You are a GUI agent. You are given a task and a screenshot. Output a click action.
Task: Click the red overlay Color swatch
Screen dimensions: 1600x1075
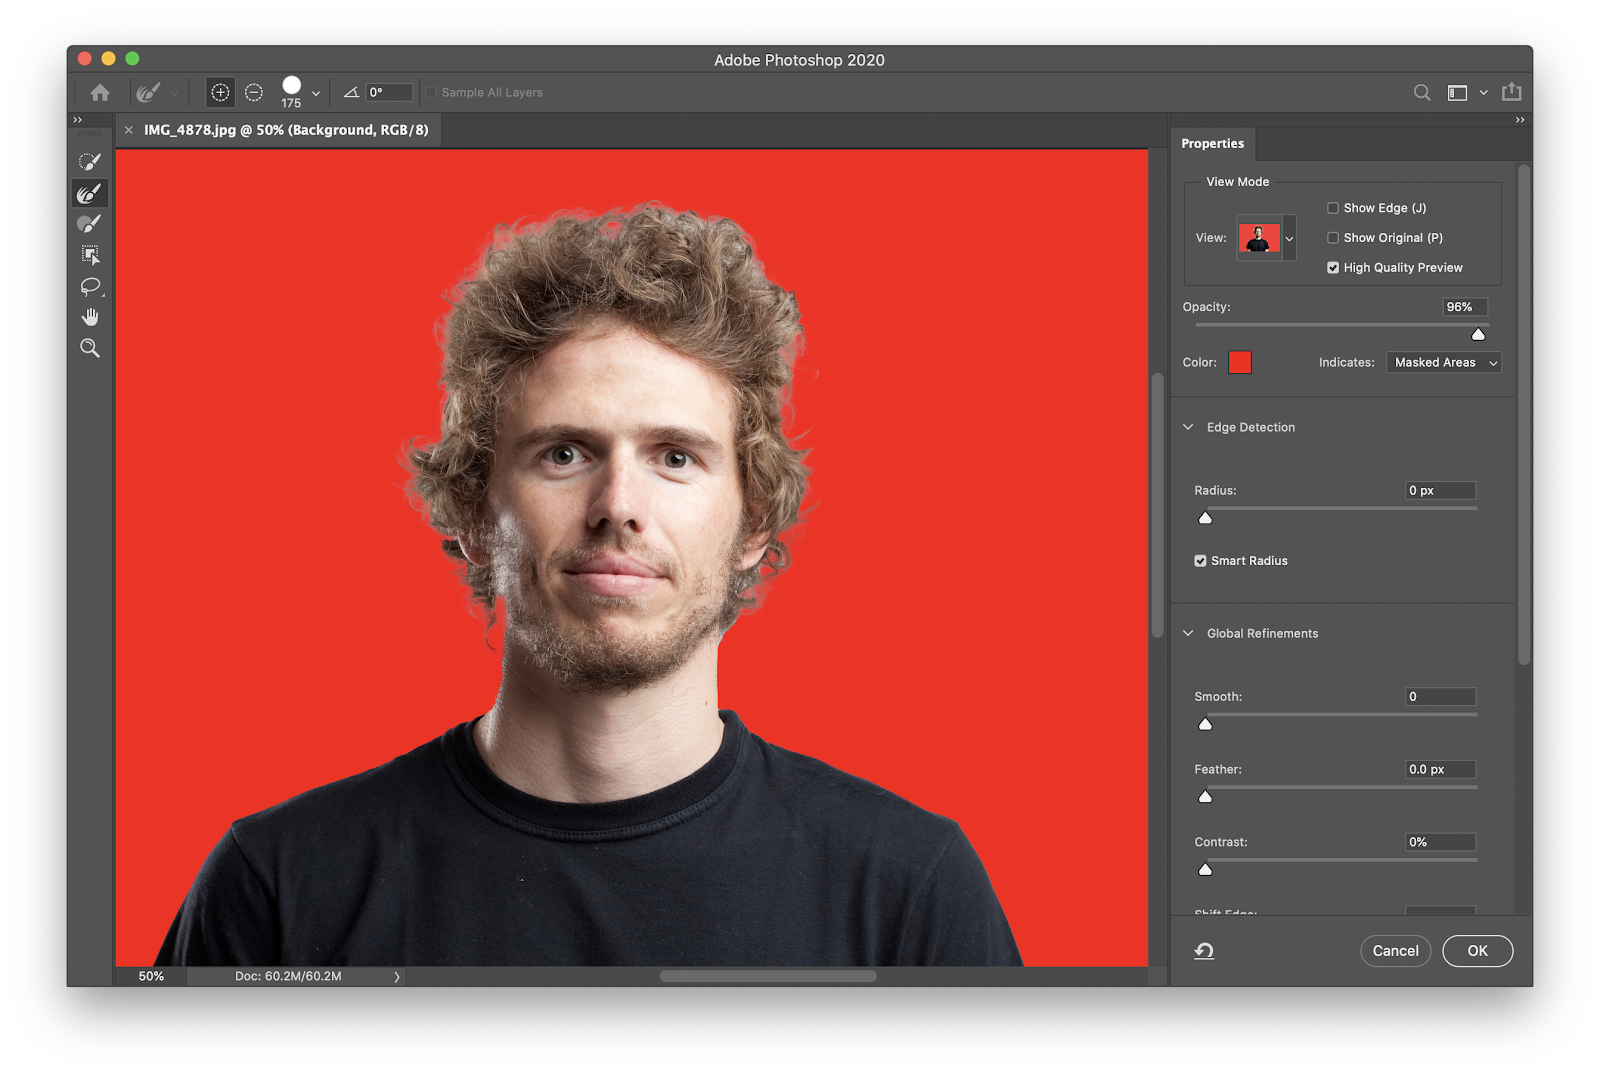(1239, 363)
